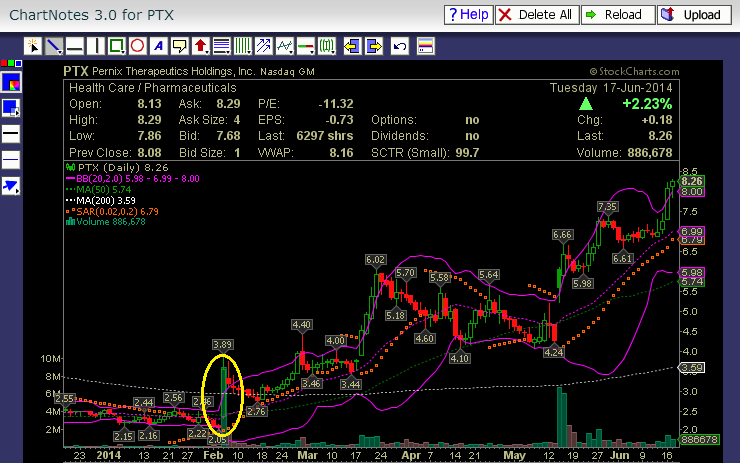The height and width of the screenshot is (463, 740).
Task: Open the blue arrowhead style options
Action: tap(11, 186)
